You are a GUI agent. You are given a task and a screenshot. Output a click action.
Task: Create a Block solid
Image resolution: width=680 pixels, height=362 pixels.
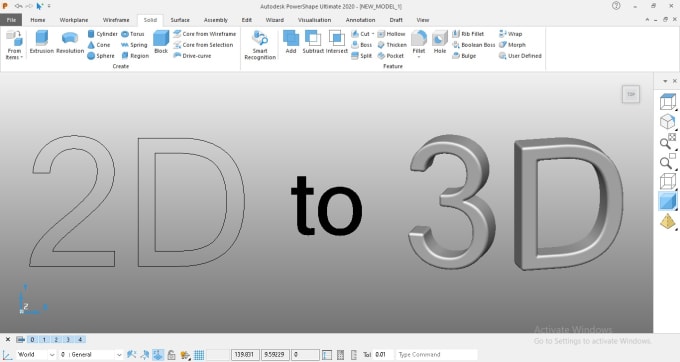pos(161,42)
